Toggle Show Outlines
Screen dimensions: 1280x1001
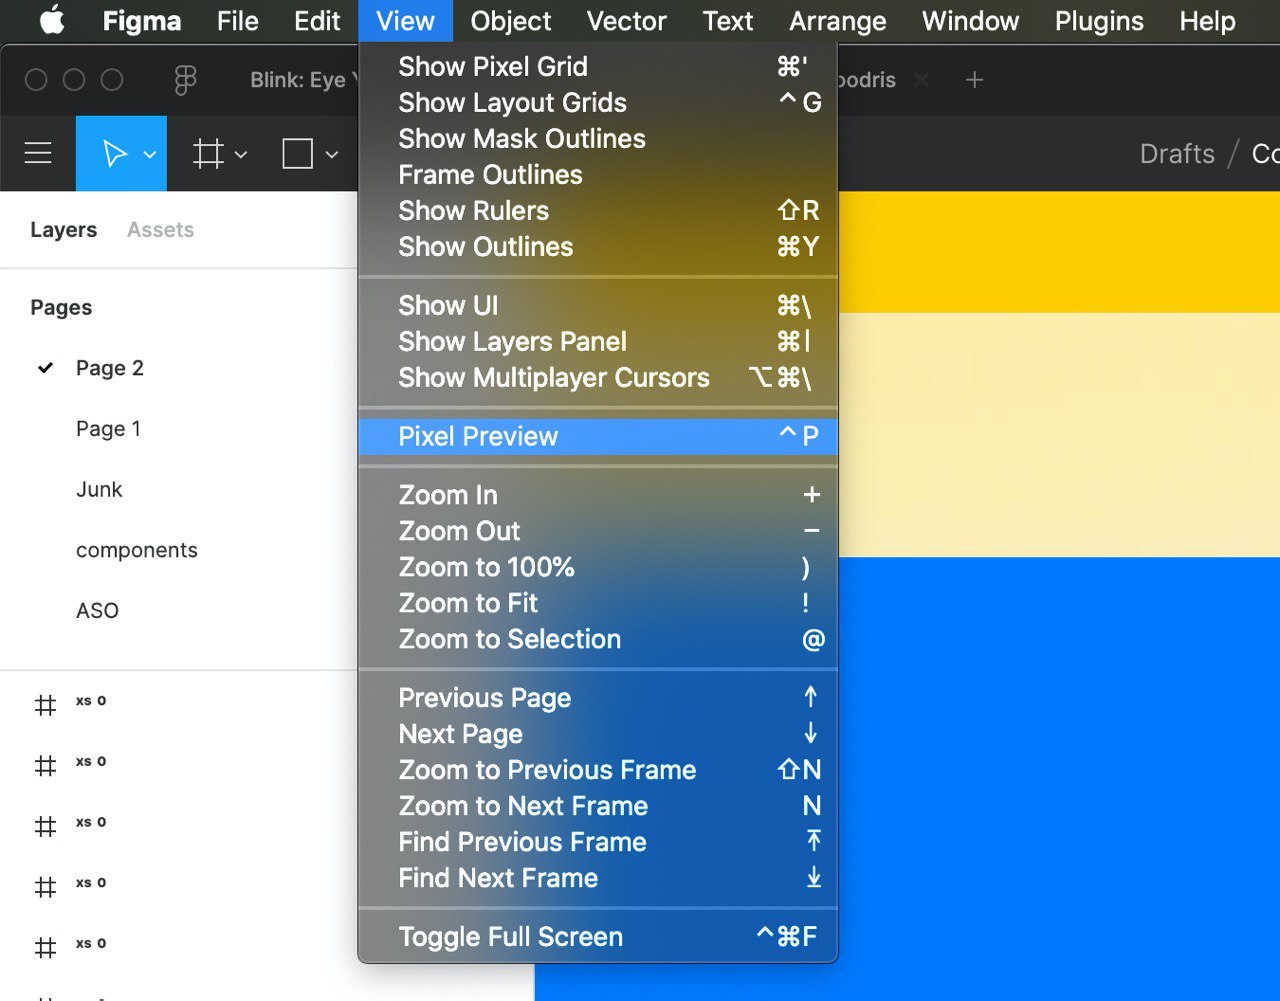coord(598,247)
